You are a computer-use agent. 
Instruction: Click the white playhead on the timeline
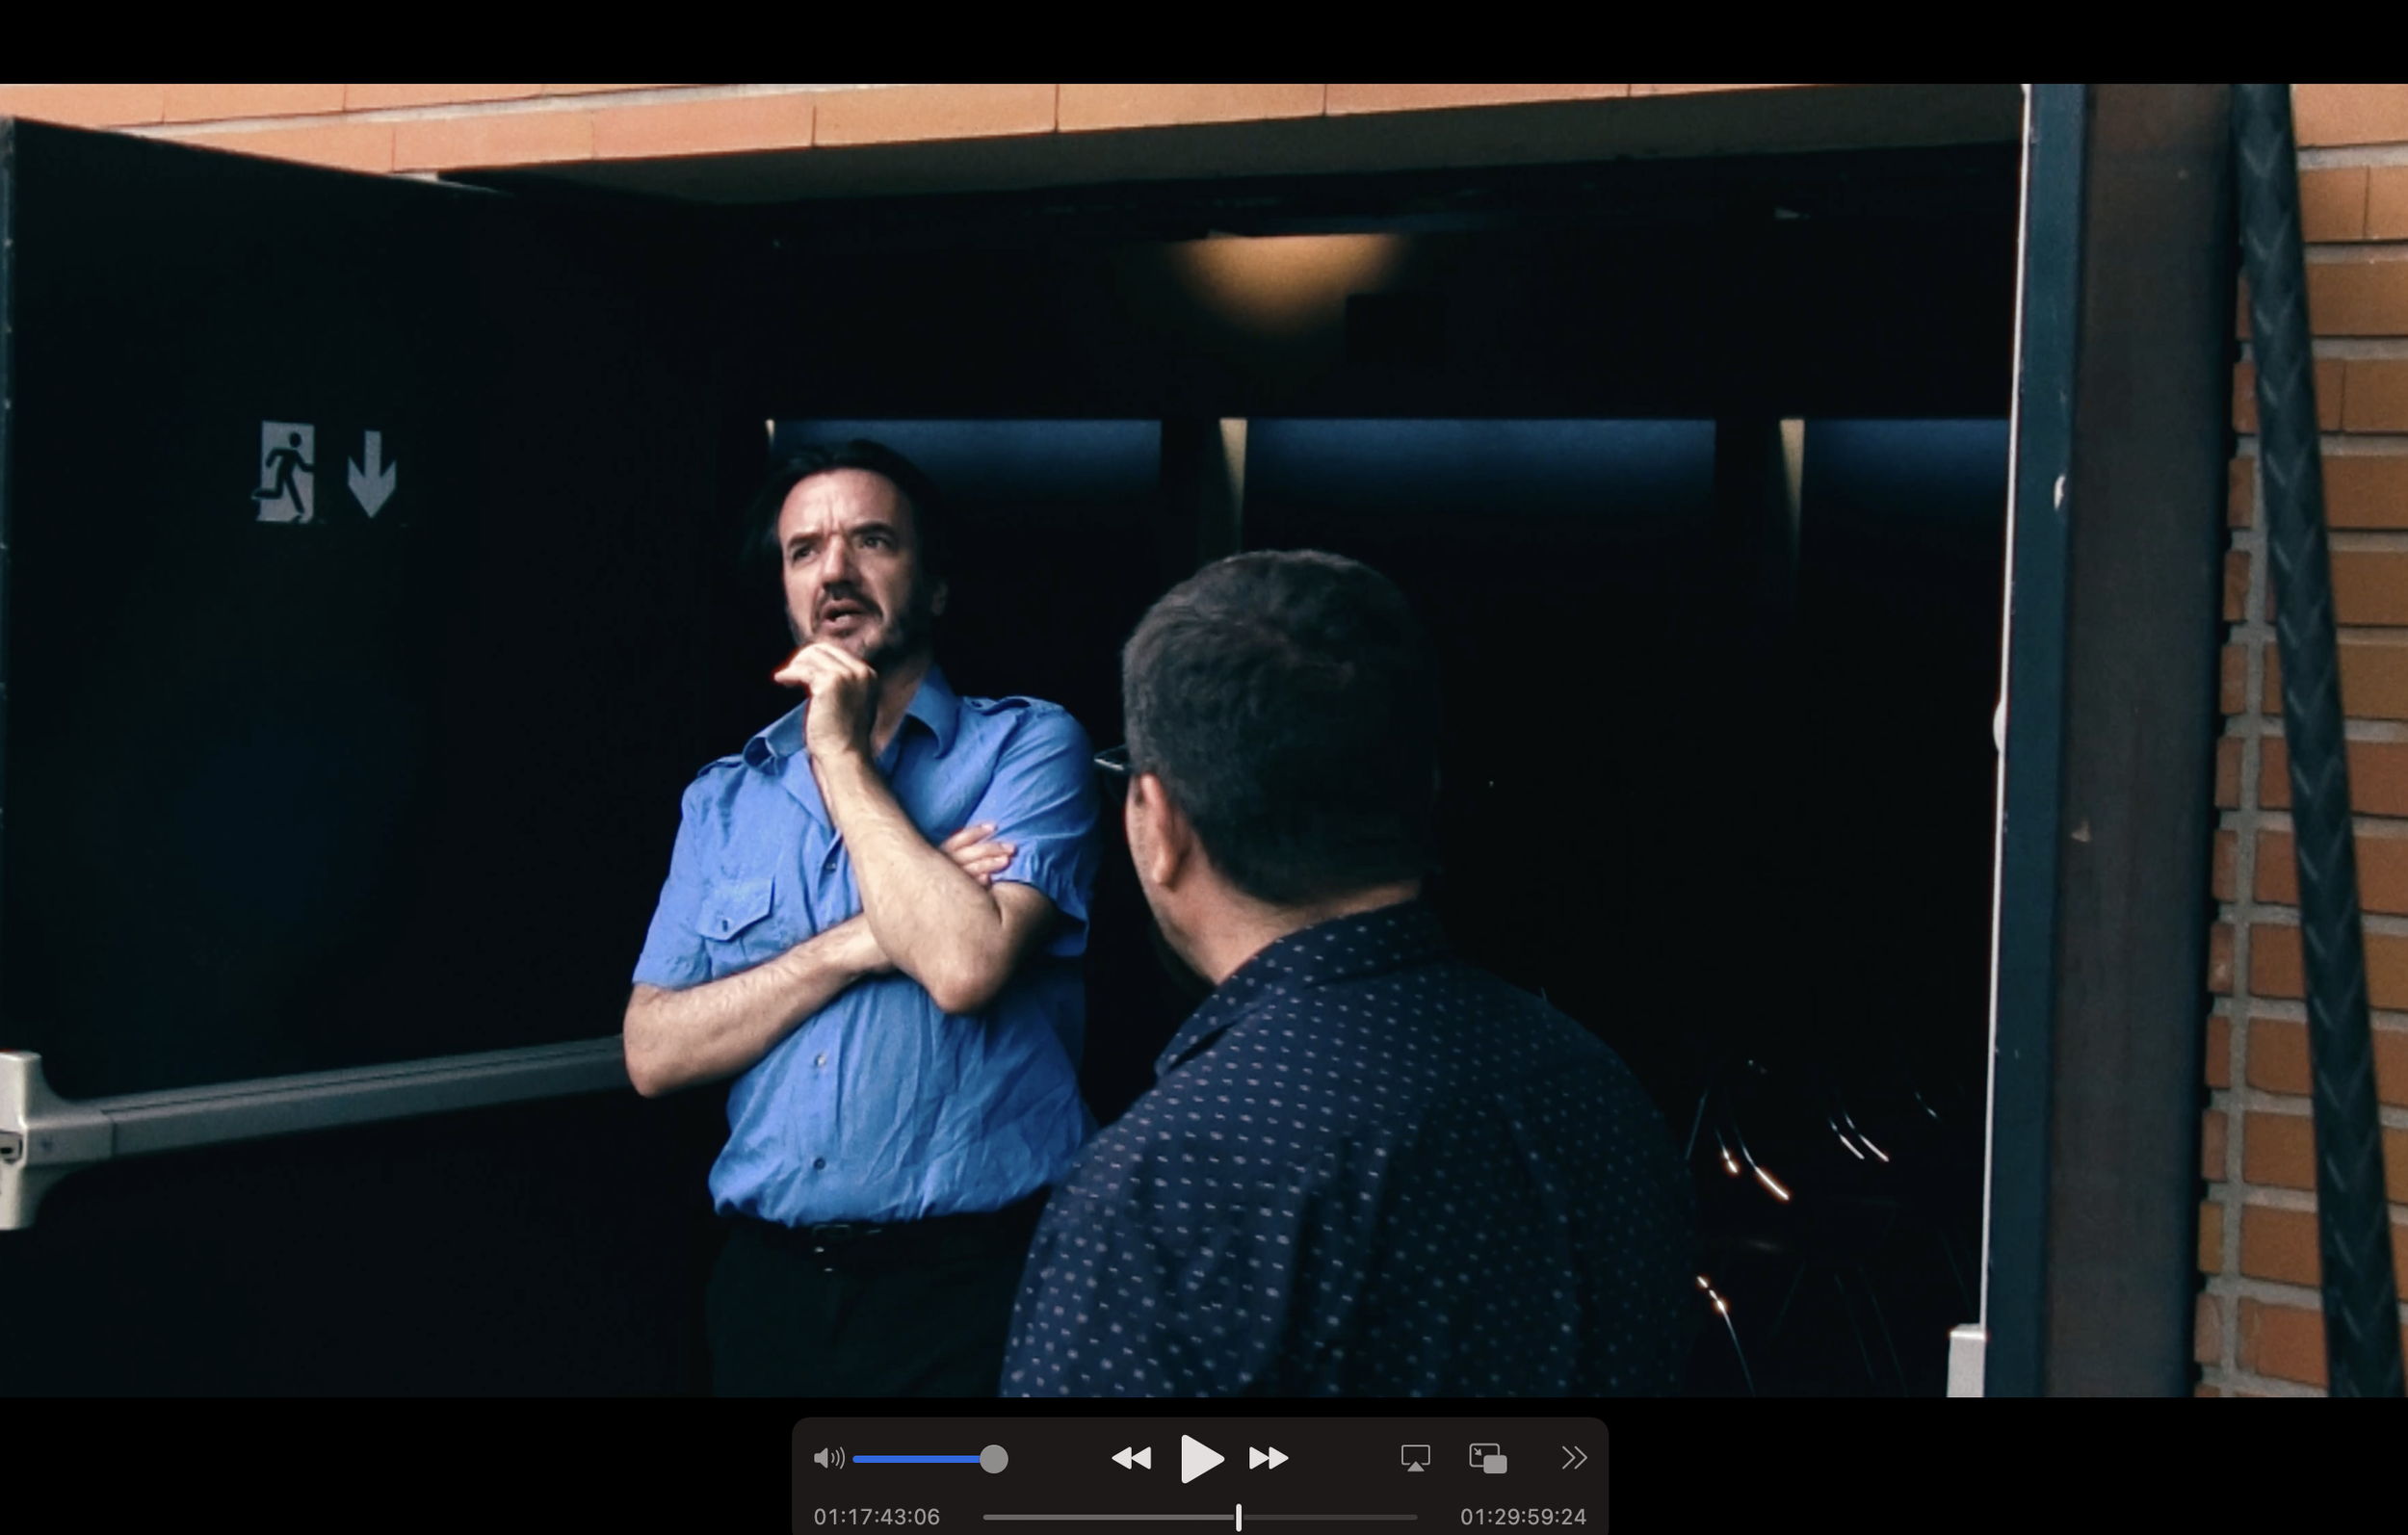tap(1238, 1517)
